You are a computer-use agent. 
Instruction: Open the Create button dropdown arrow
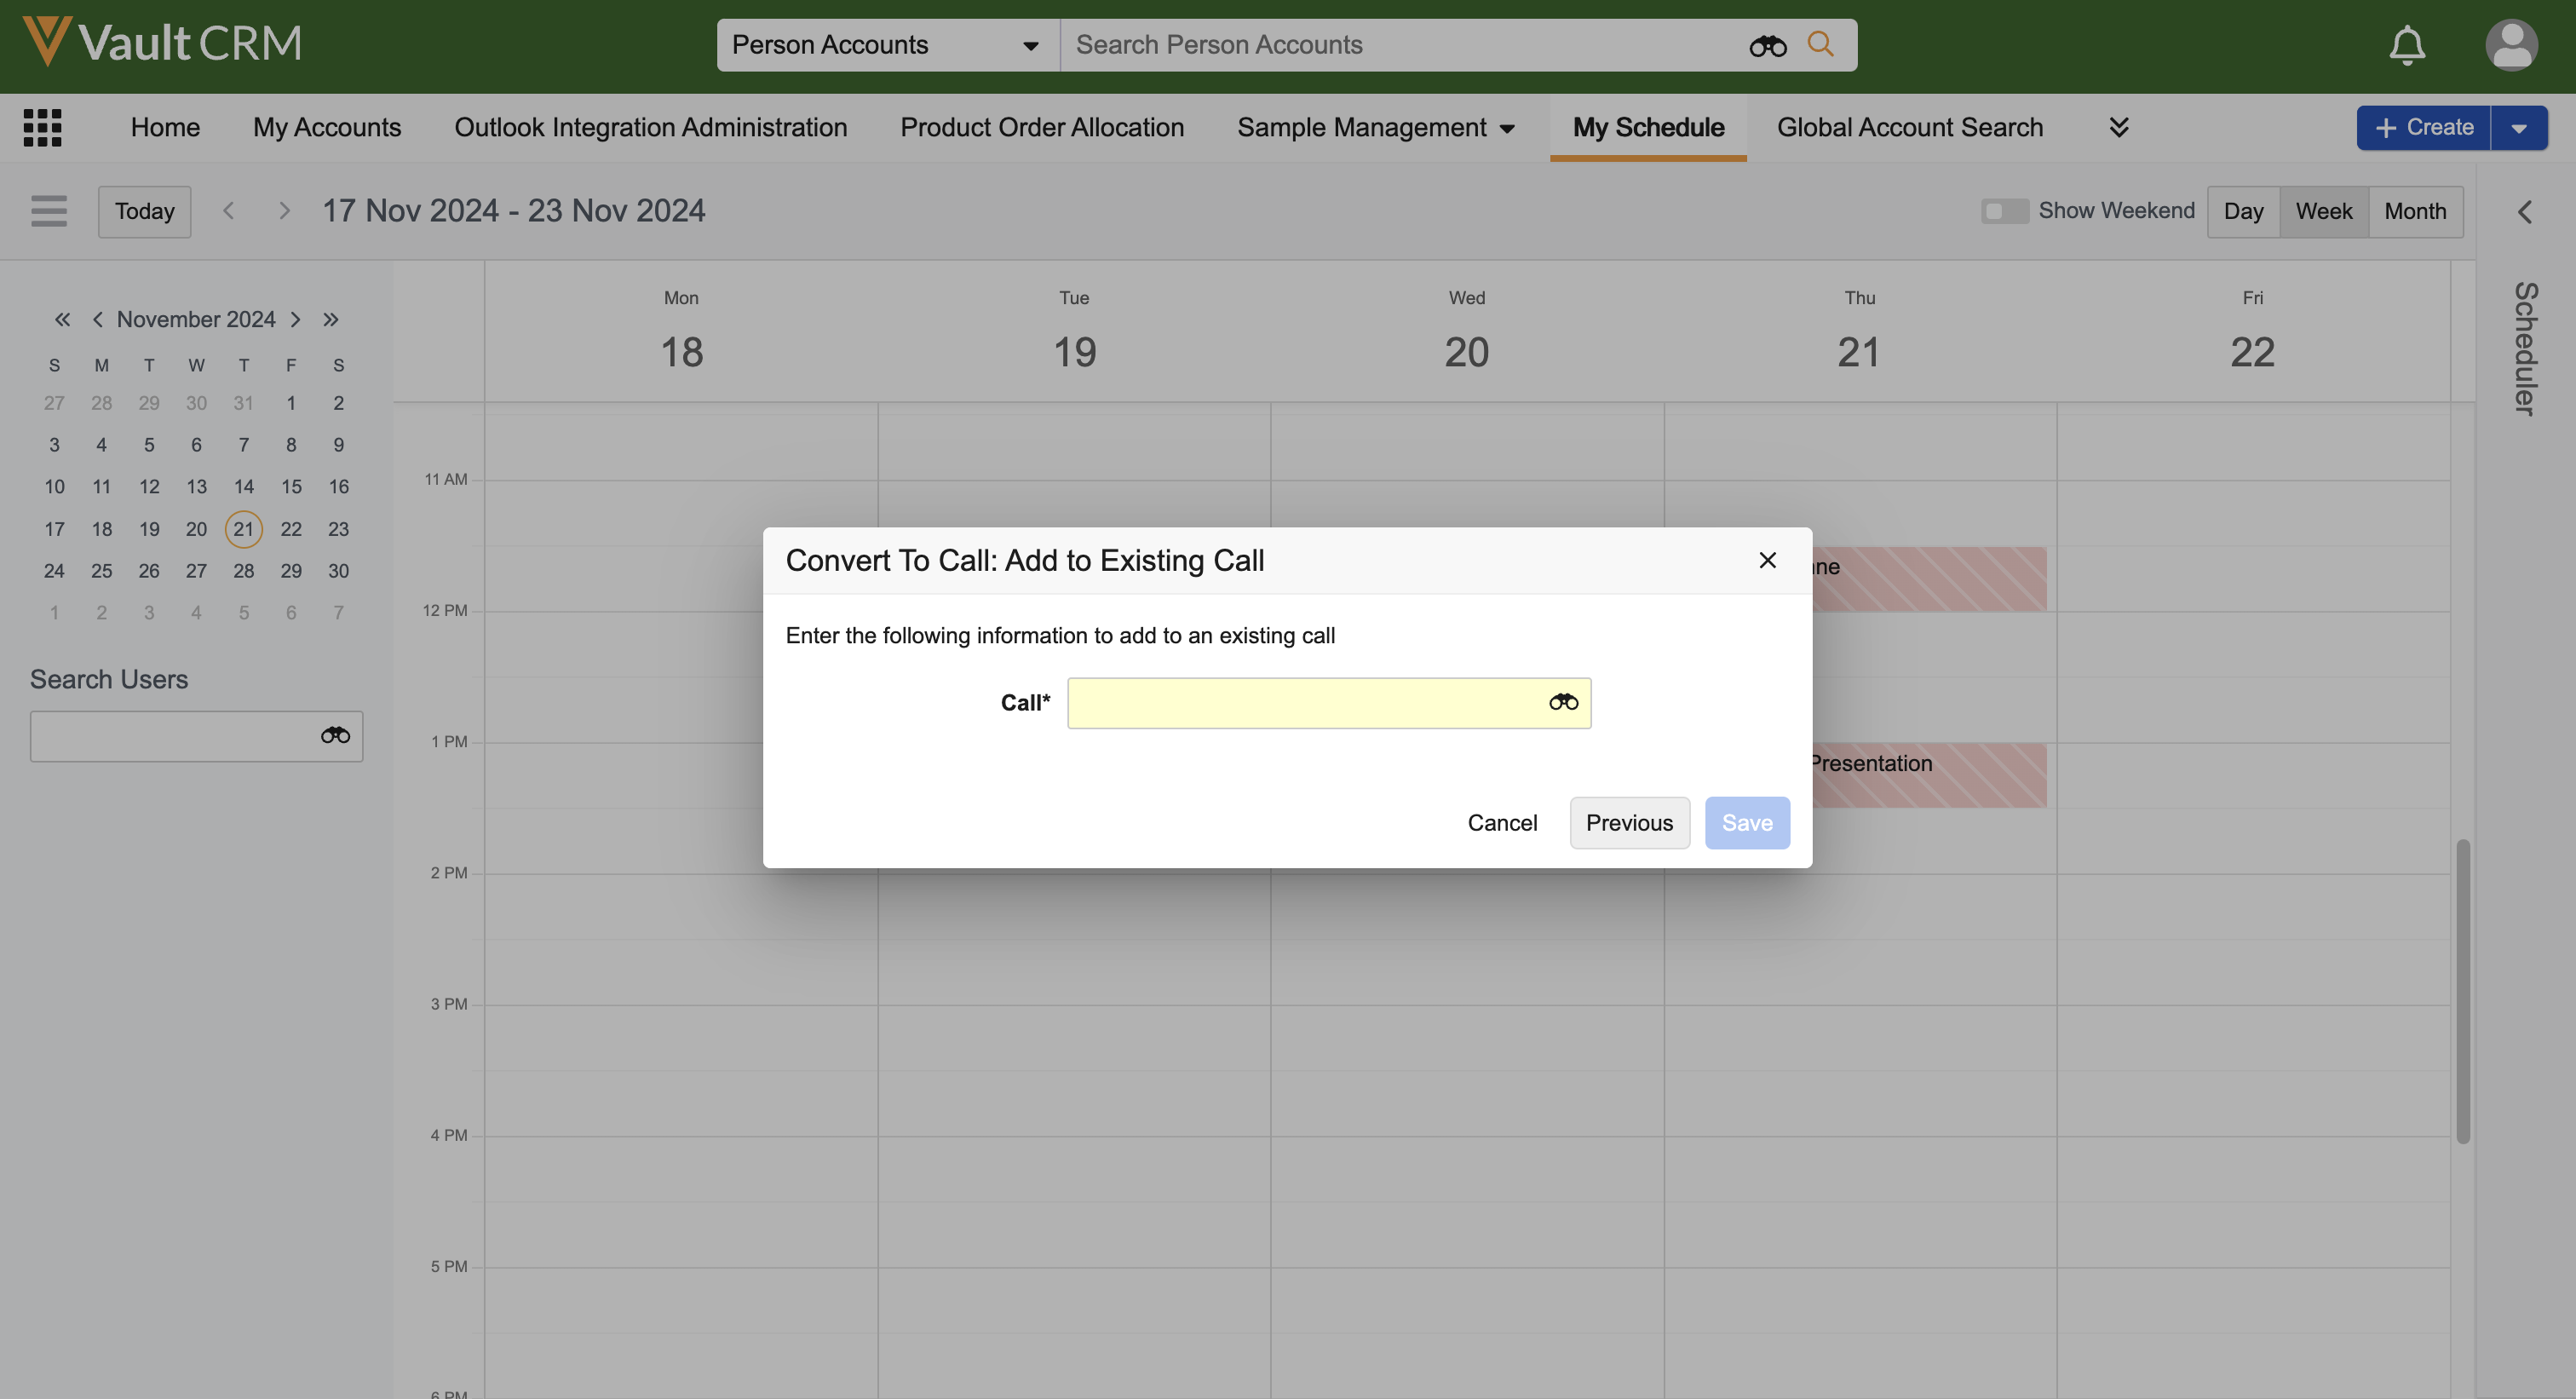tap(2518, 128)
